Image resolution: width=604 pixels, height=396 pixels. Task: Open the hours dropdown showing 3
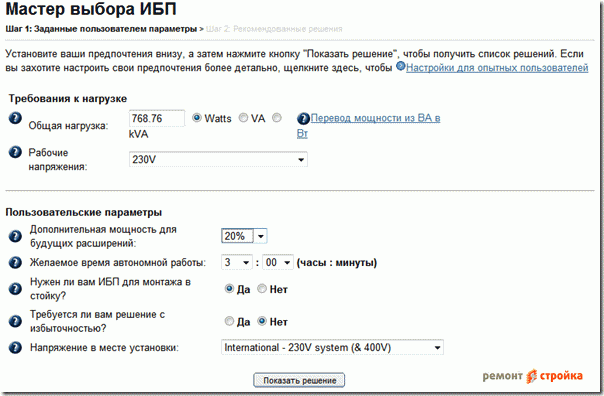pos(237,262)
